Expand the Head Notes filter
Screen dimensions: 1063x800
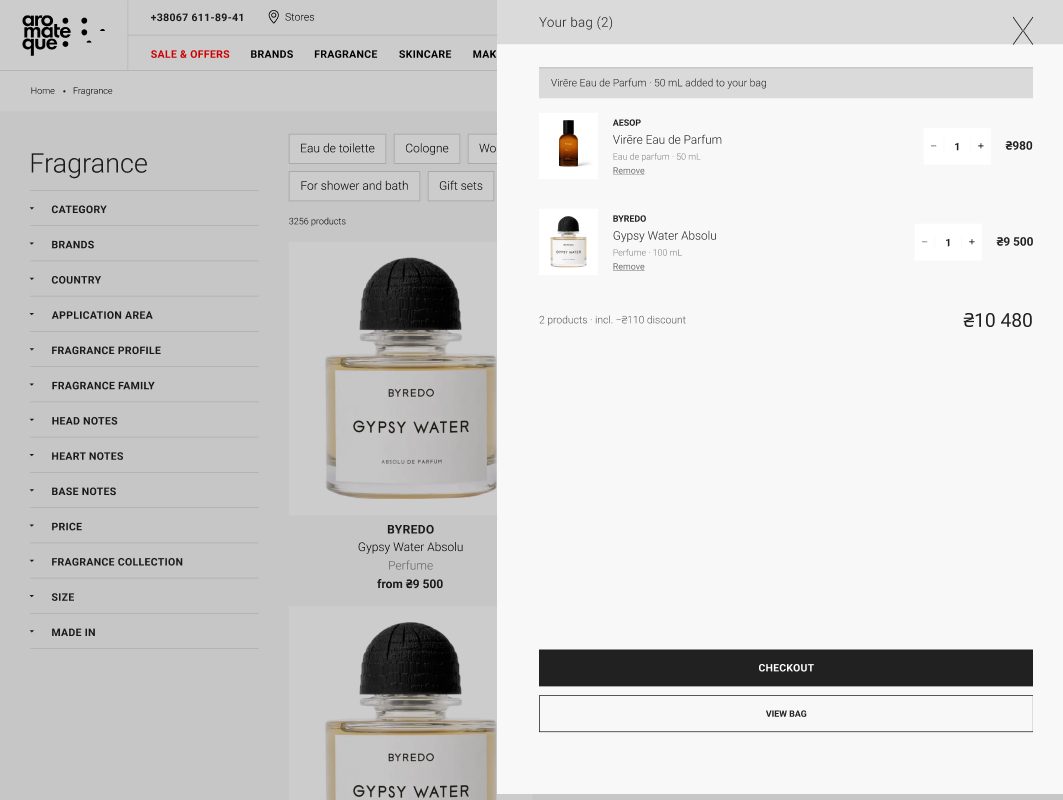[144, 421]
